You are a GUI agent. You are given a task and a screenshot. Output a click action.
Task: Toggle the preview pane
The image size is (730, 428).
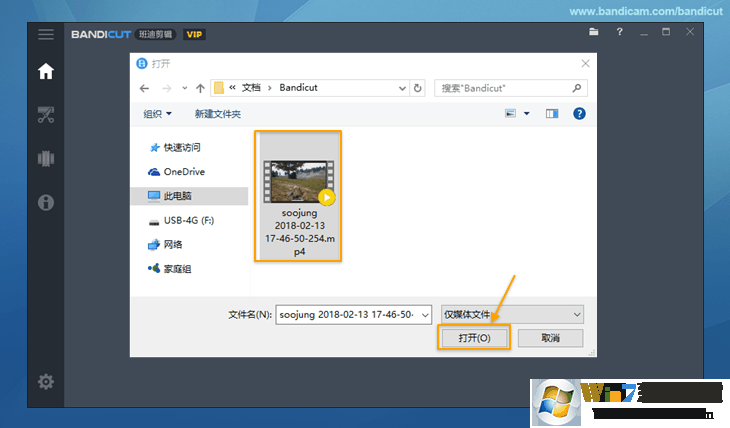pos(552,114)
